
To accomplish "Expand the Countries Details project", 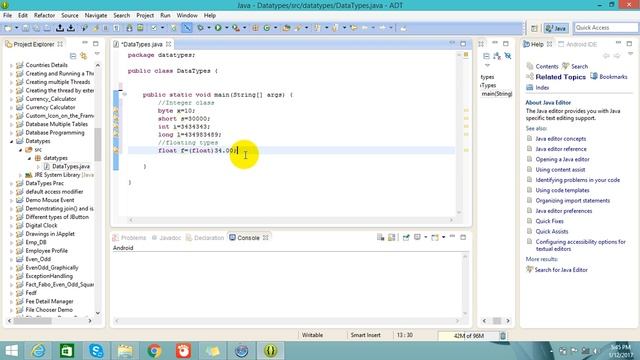I will pos(11,65).
